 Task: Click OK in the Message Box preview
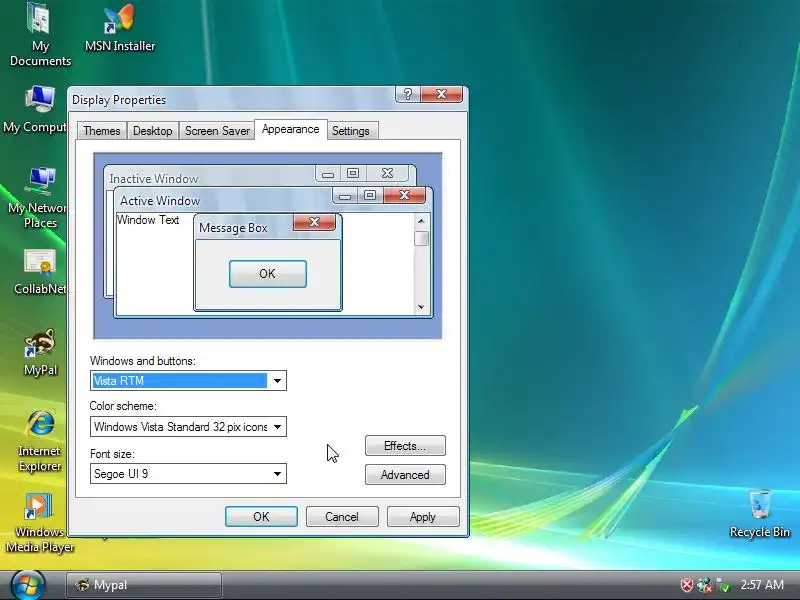(268, 273)
